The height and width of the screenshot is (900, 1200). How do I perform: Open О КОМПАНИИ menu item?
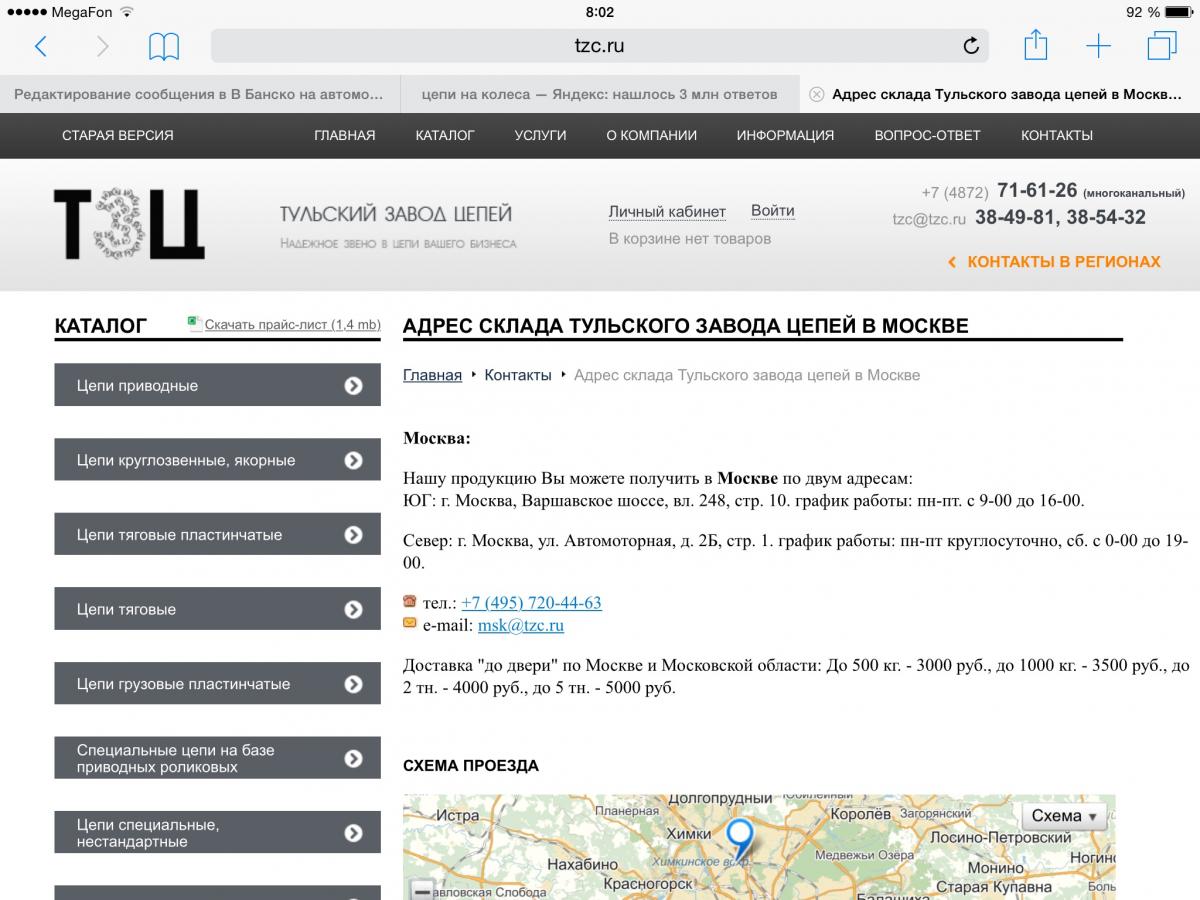tap(651, 135)
